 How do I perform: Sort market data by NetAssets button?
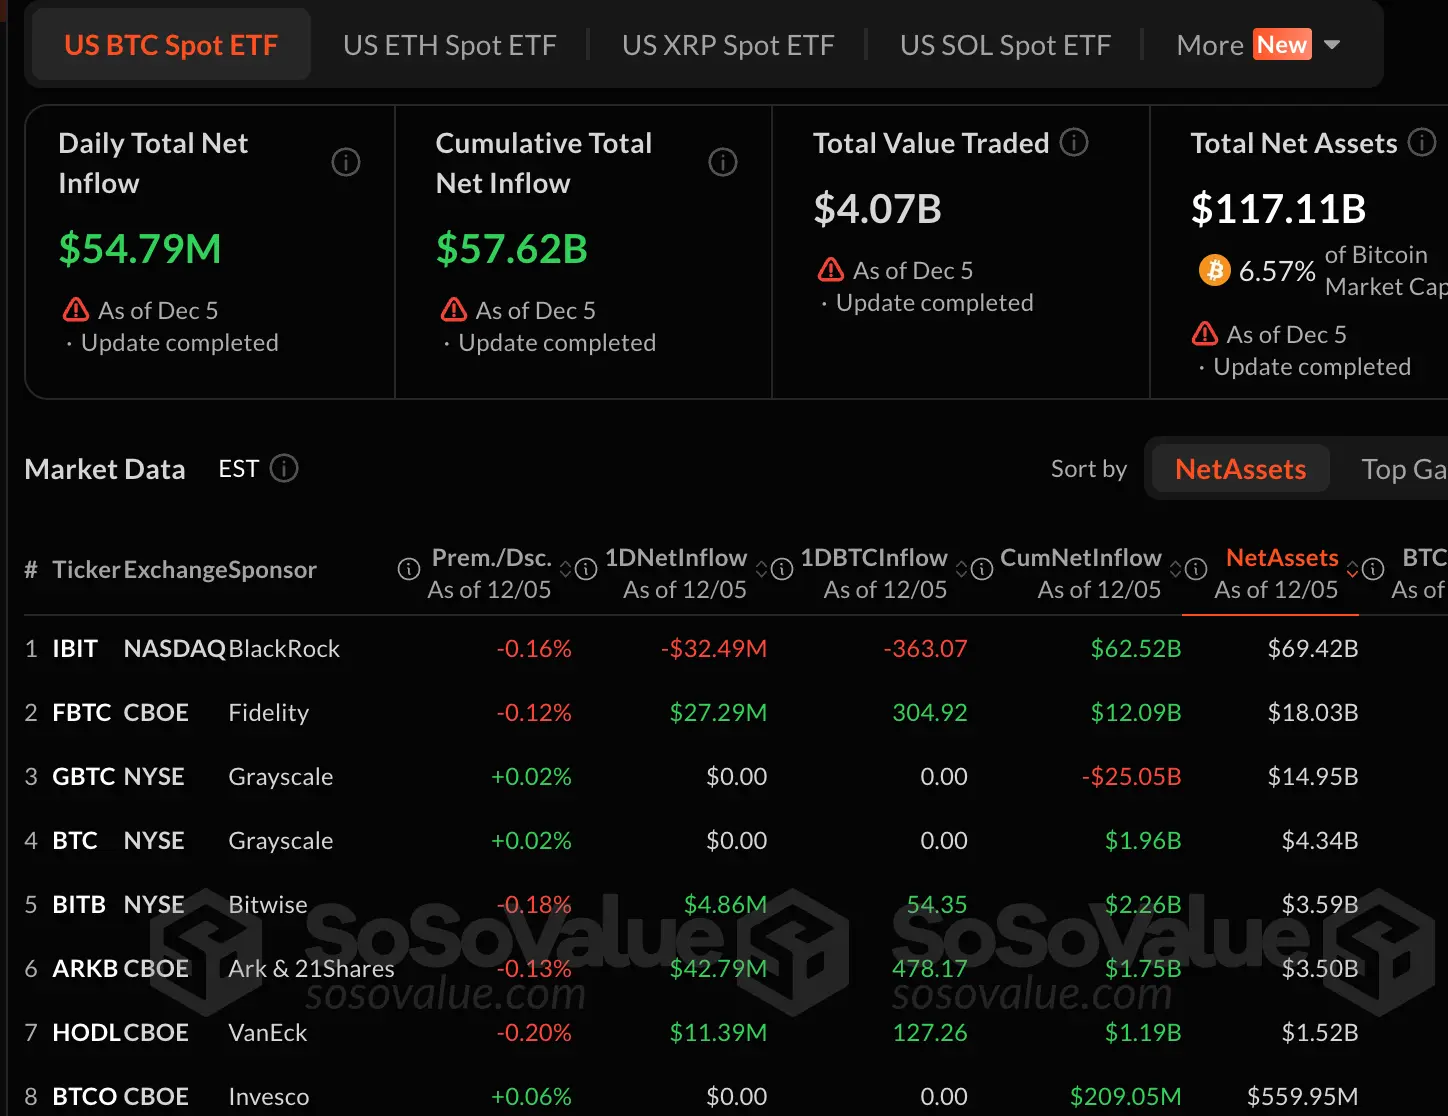coord(1241,469)
